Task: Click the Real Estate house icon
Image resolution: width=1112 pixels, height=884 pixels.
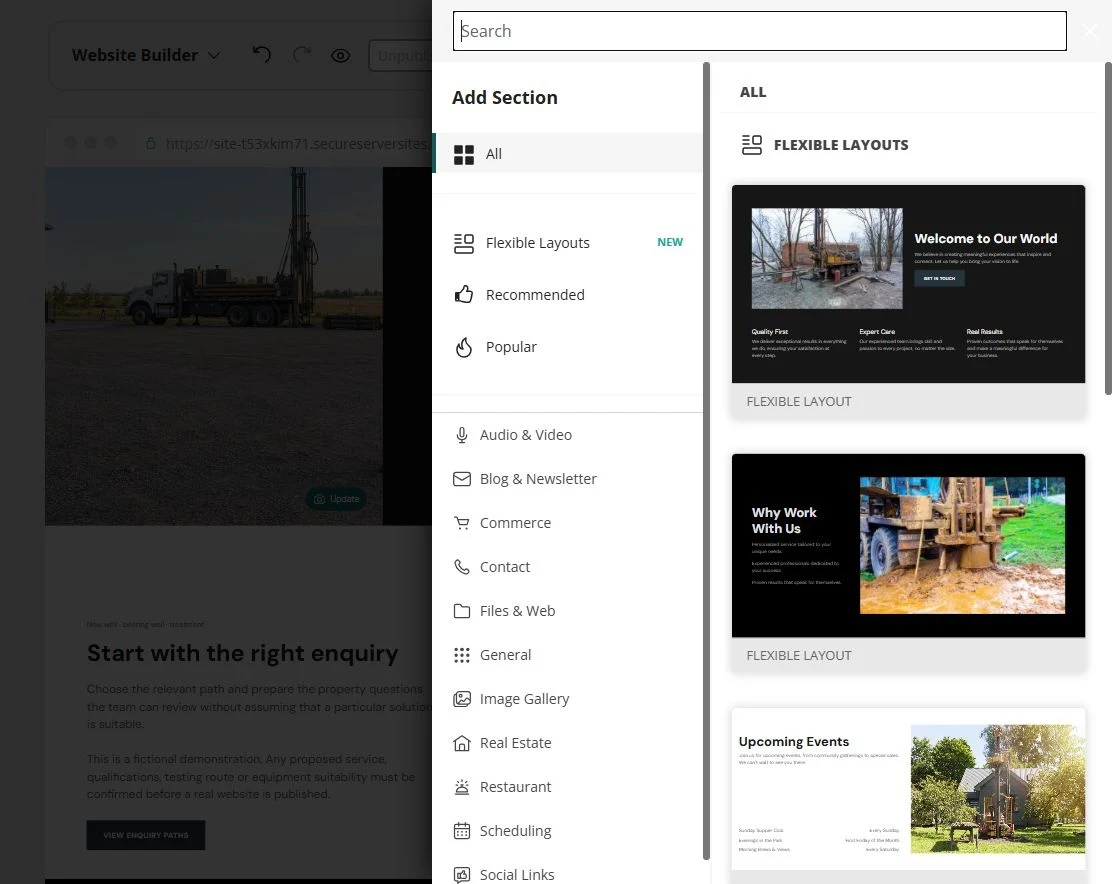Action: tap(462, 743)
